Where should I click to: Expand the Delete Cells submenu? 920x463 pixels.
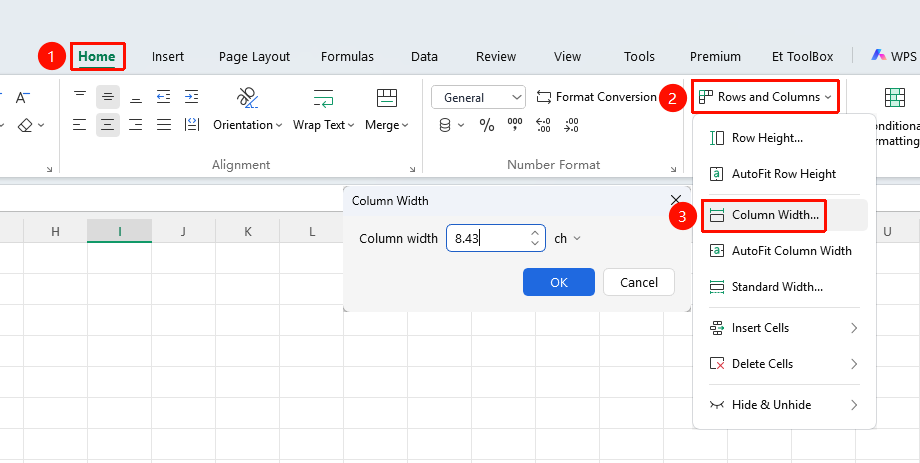[x=784, y=364]
